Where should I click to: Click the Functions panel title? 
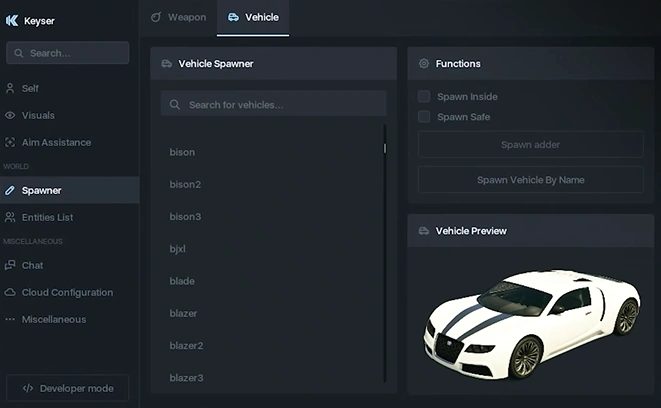tap(458, 64)
